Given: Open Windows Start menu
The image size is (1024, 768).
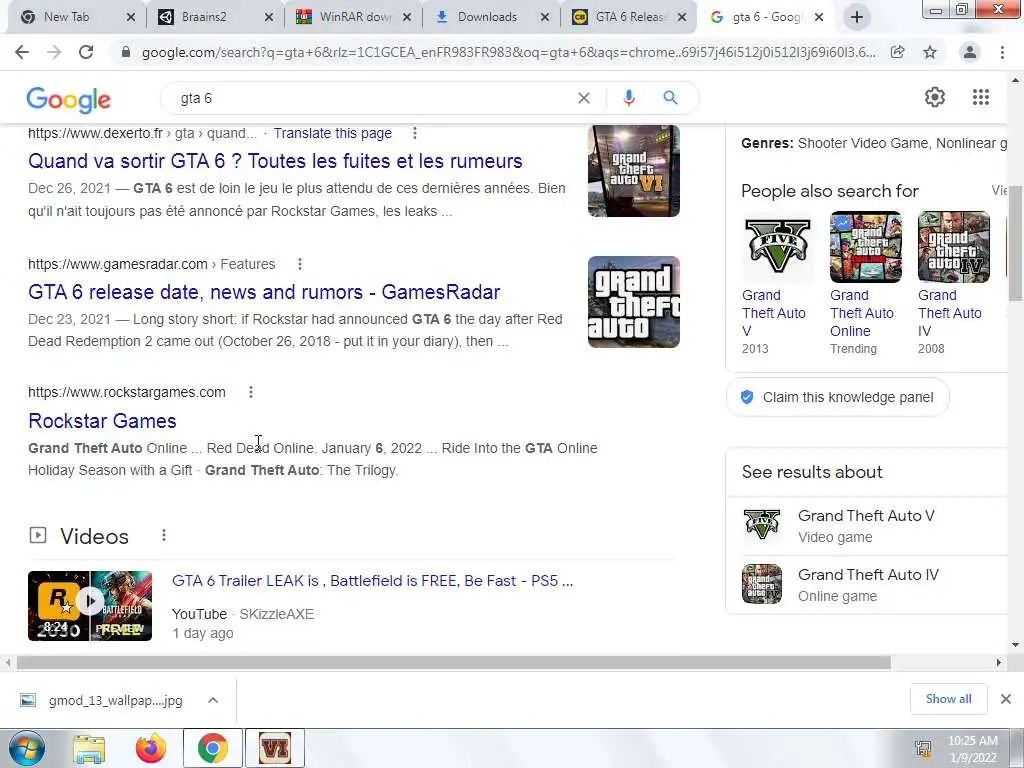Looking at the screenshot, I should 27,748.
